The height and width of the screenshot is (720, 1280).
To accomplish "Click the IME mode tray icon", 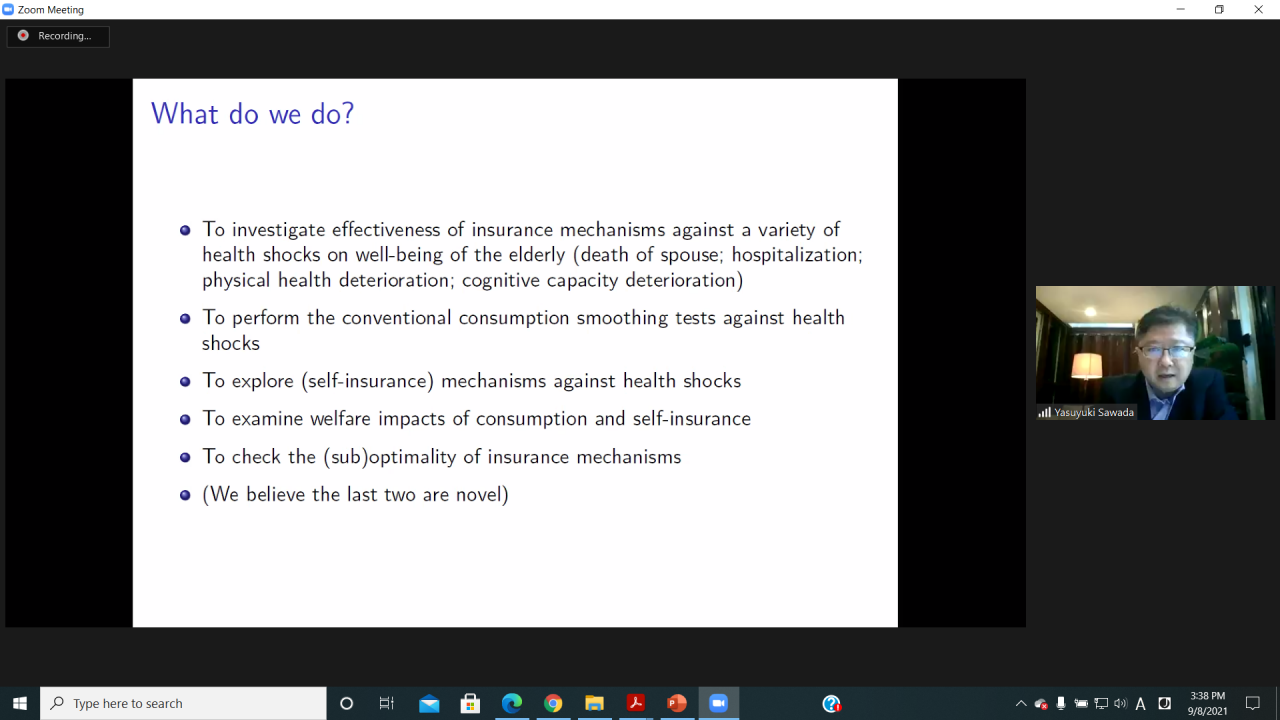I will click(1164, 703).
